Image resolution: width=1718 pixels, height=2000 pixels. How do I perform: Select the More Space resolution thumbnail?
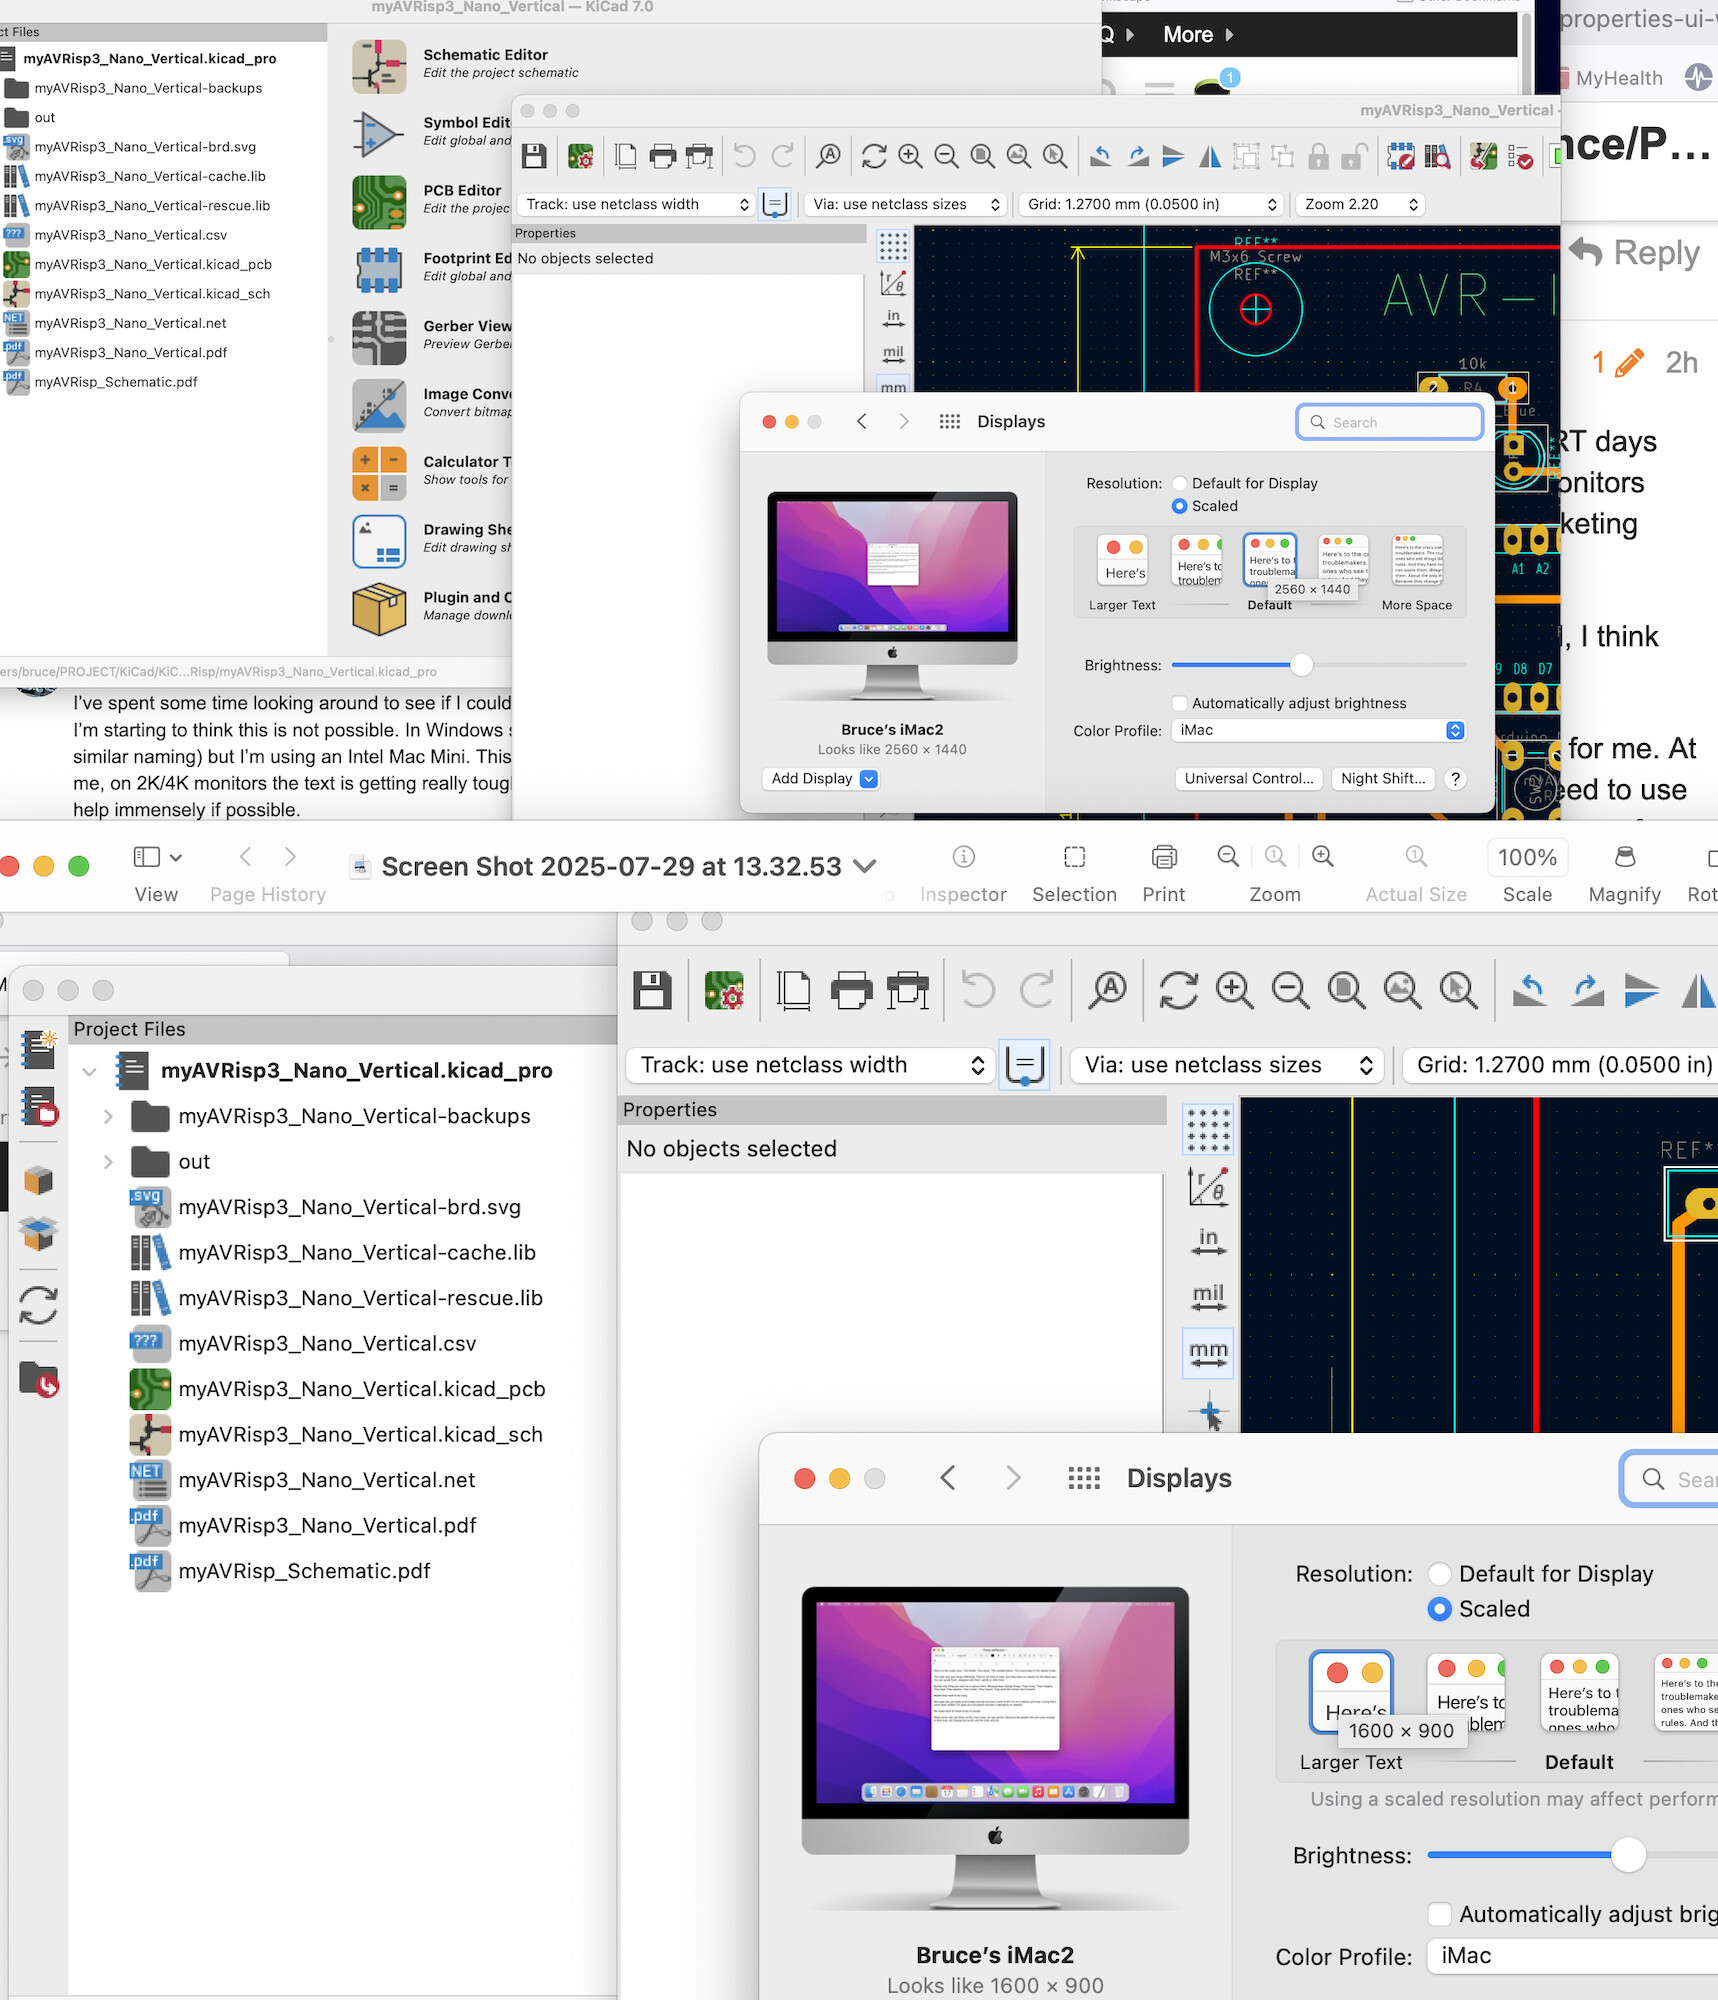[1417, 561]
